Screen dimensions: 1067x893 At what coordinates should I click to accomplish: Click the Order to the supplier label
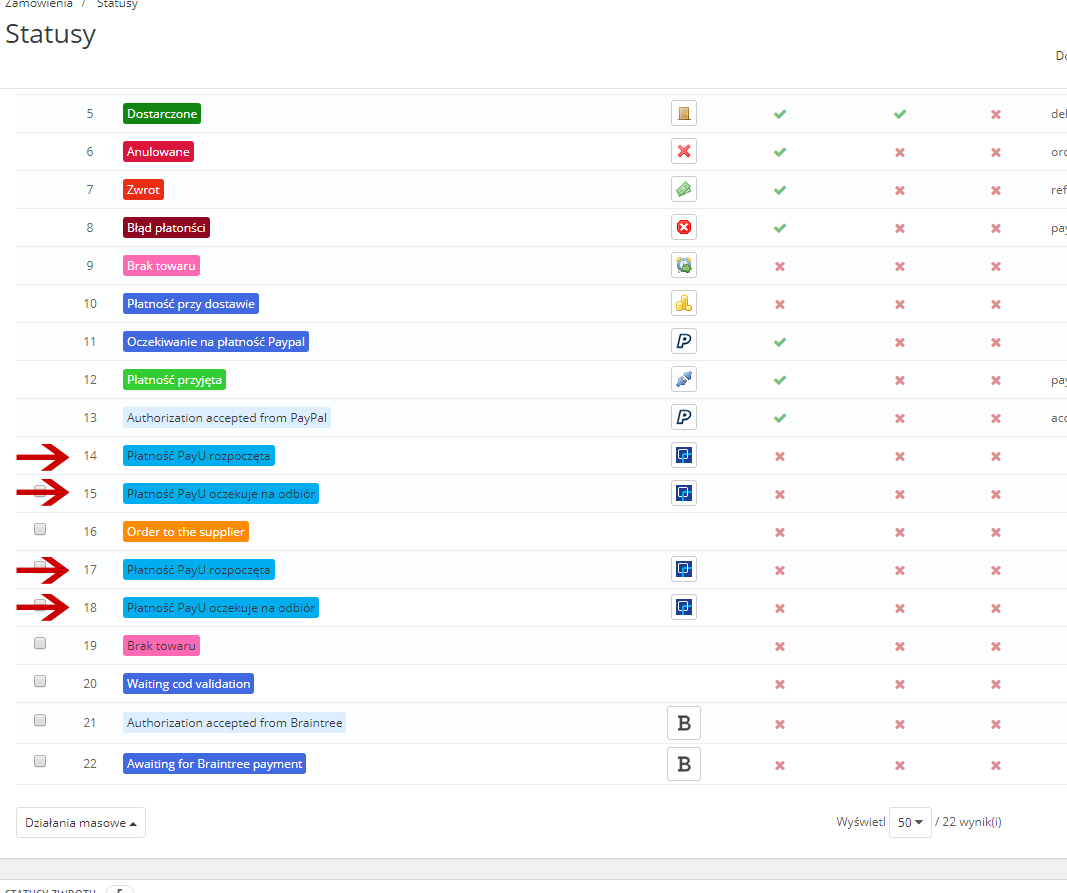click(186, 532)
